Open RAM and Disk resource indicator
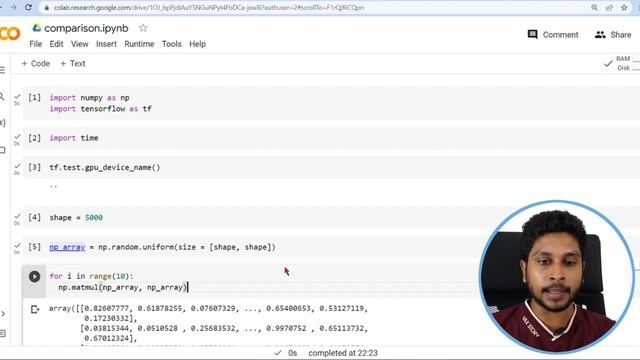Screen dimensions: 640x360 click(x=627, y=63)
